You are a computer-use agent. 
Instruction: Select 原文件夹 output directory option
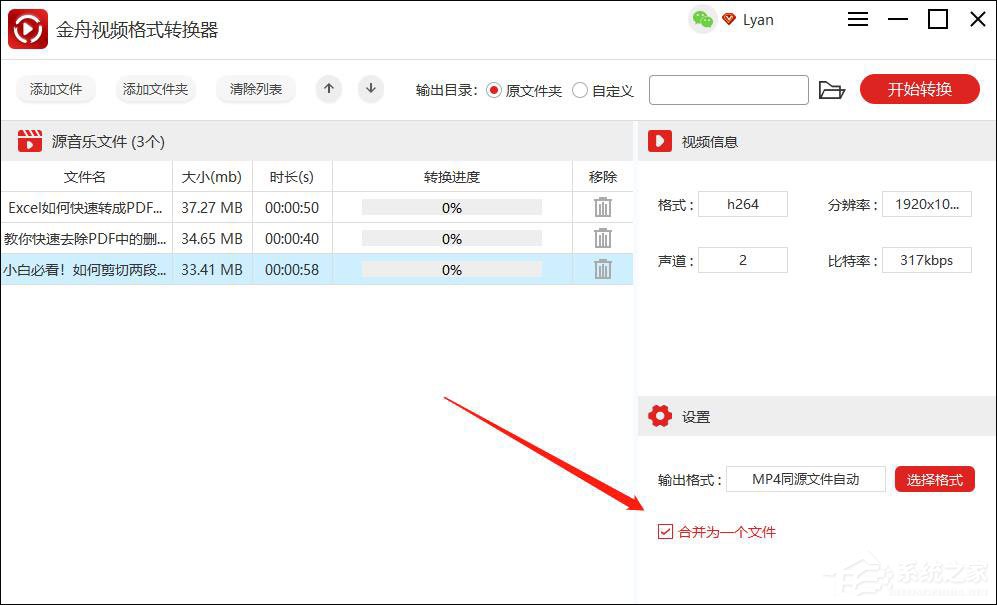[x=493, y=89]
